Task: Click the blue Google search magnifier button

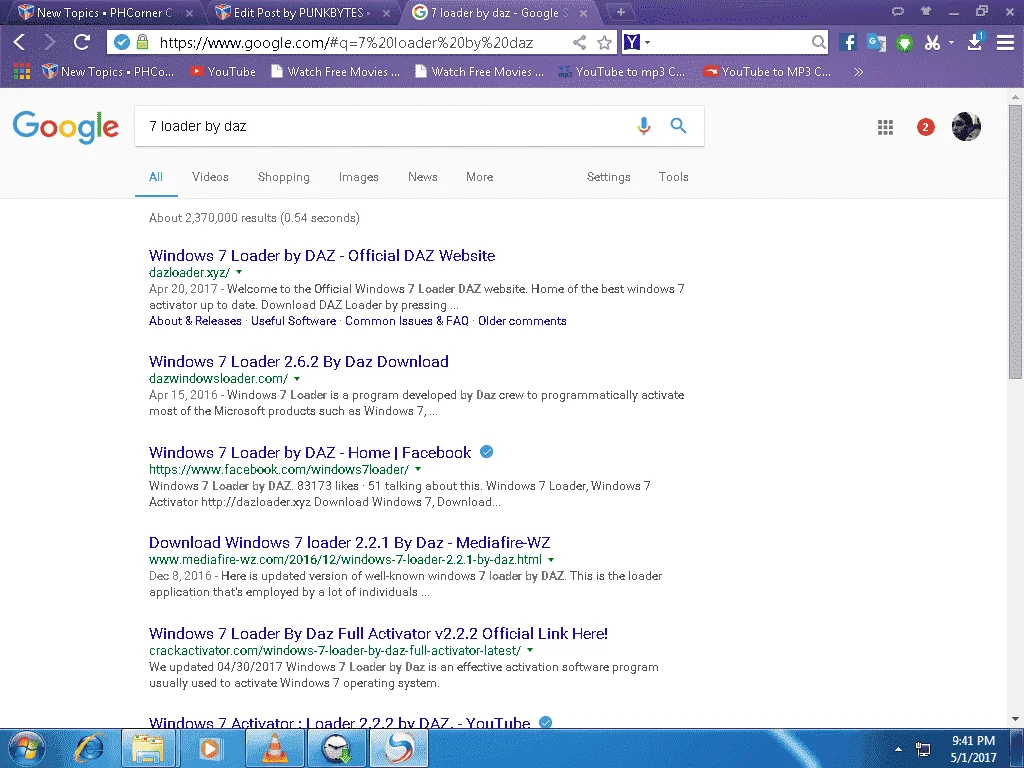Action: pos(679,125)
